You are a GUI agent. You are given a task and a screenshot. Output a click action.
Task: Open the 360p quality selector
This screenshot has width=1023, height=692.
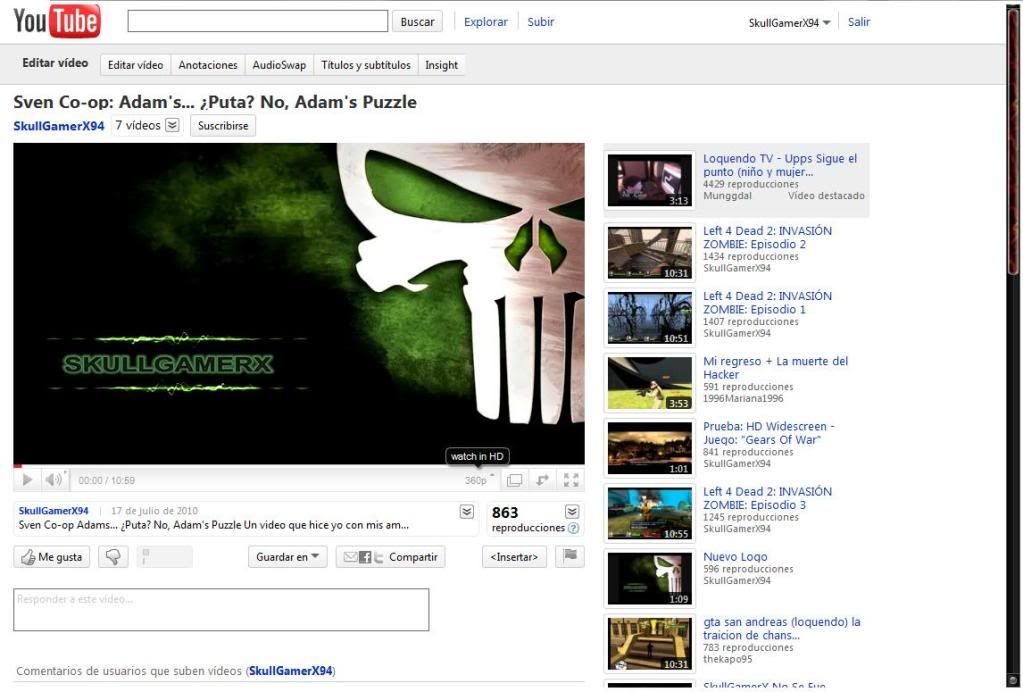[x=479, y=480]
